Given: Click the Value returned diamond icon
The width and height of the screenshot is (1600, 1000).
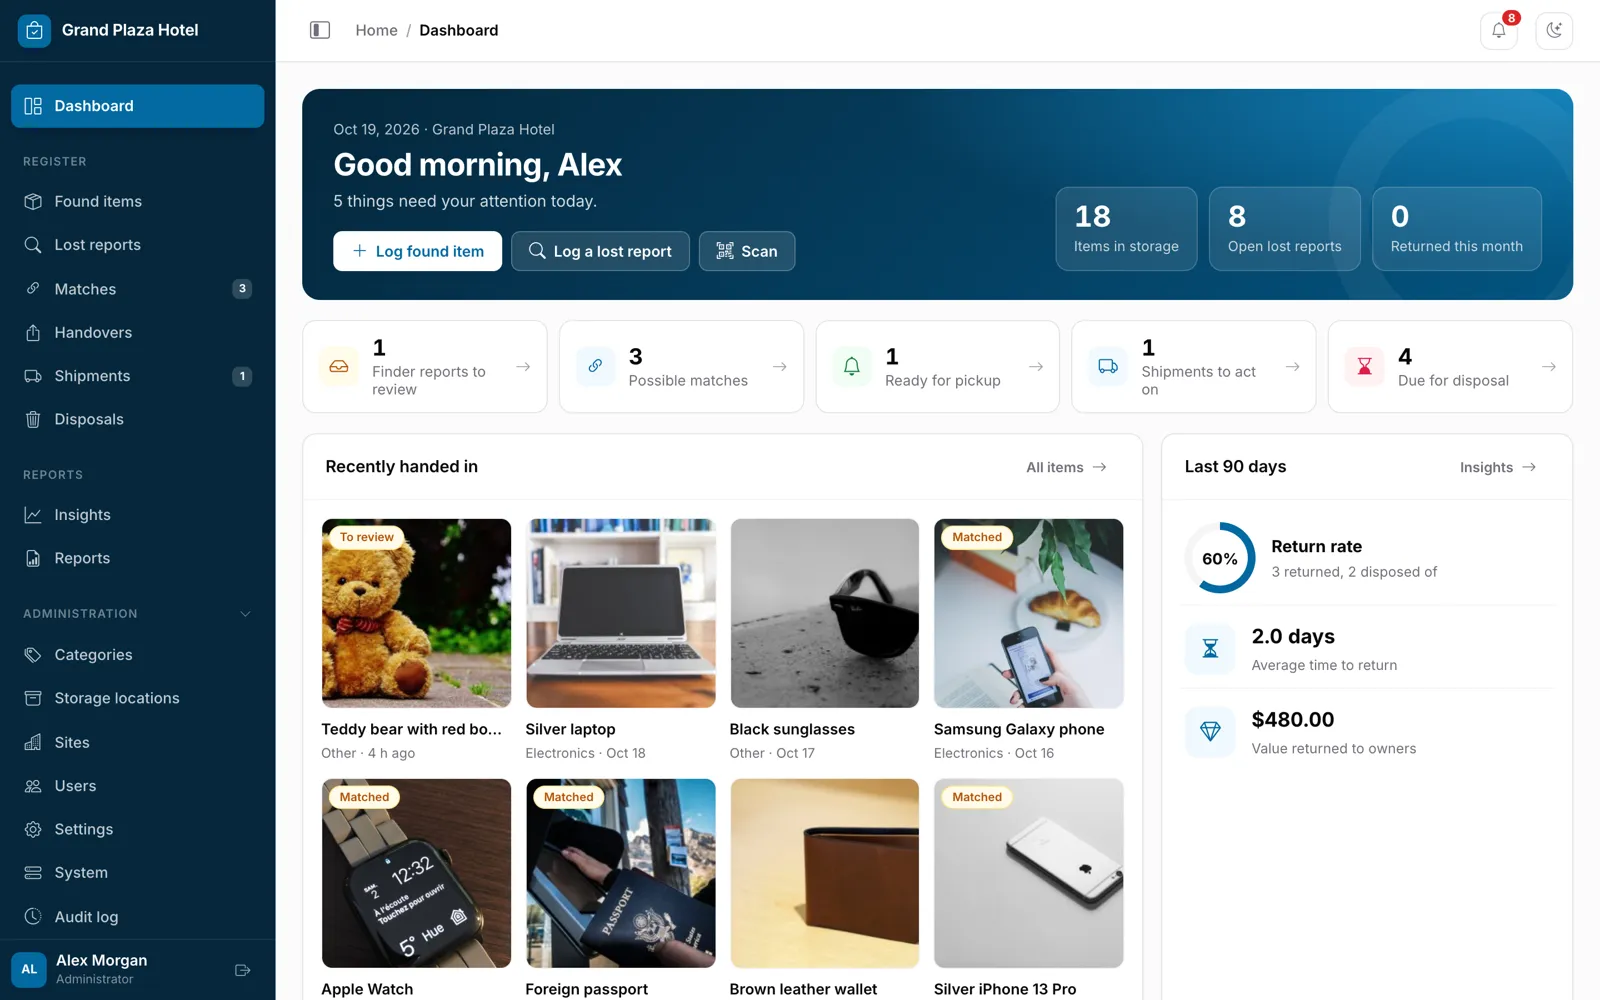Looking at the screenshot, I should click(1210, 732).
